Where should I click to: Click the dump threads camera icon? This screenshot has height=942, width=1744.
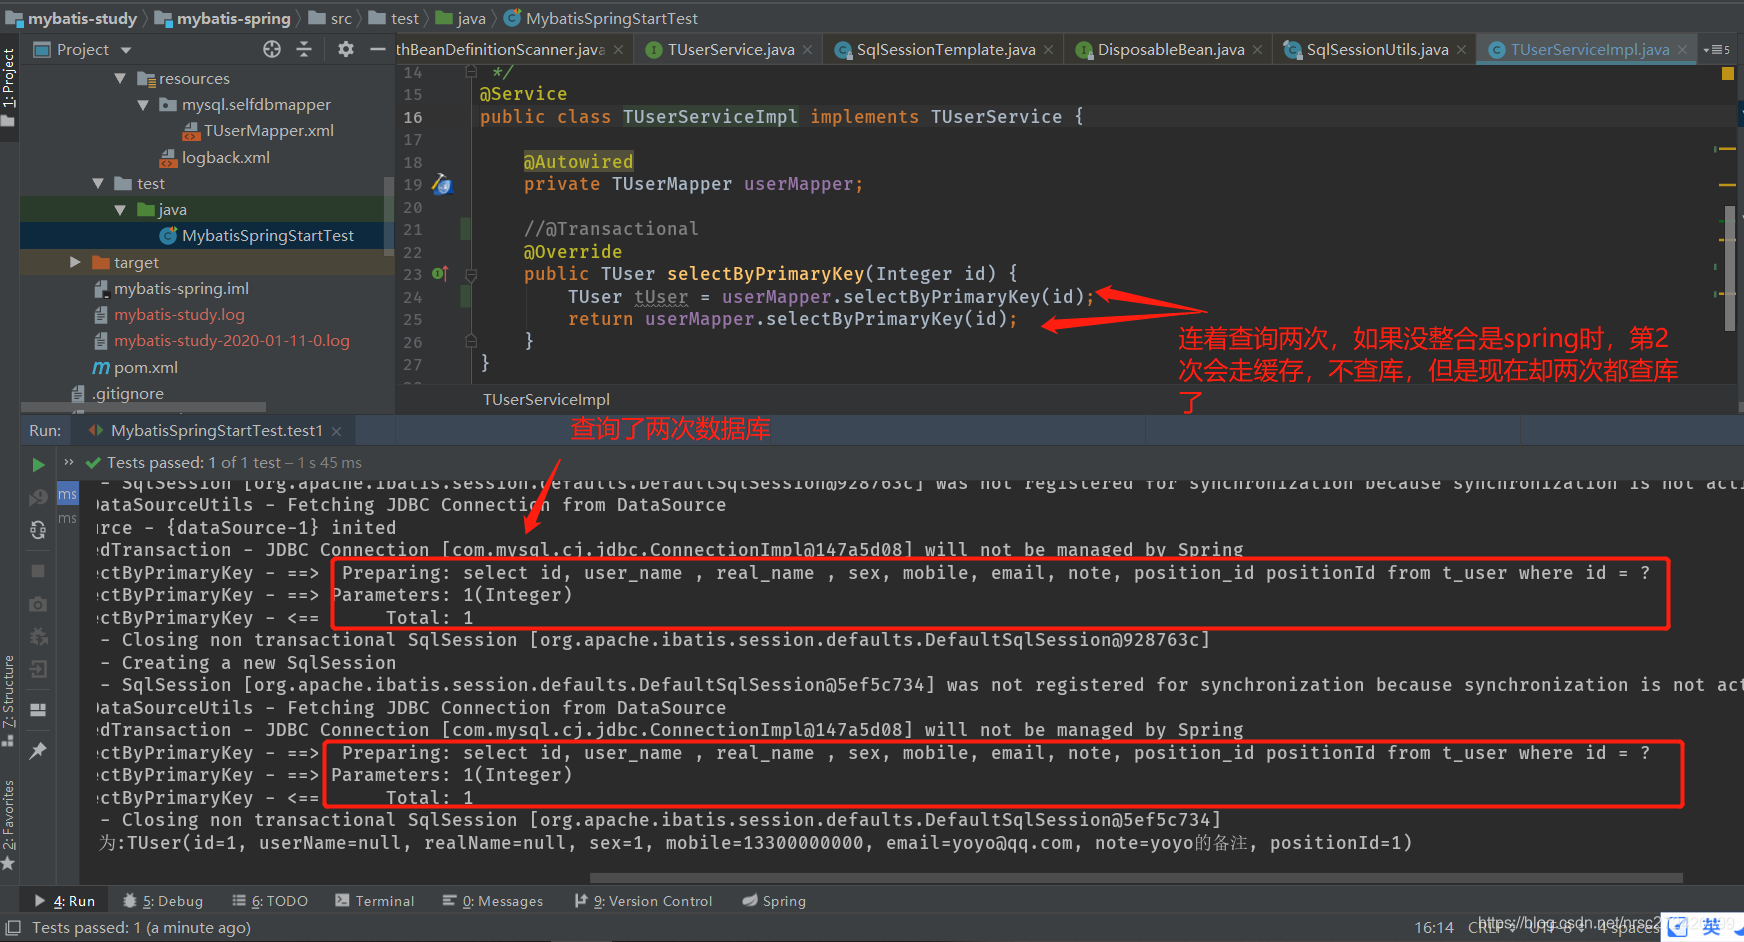pos(38,604)
